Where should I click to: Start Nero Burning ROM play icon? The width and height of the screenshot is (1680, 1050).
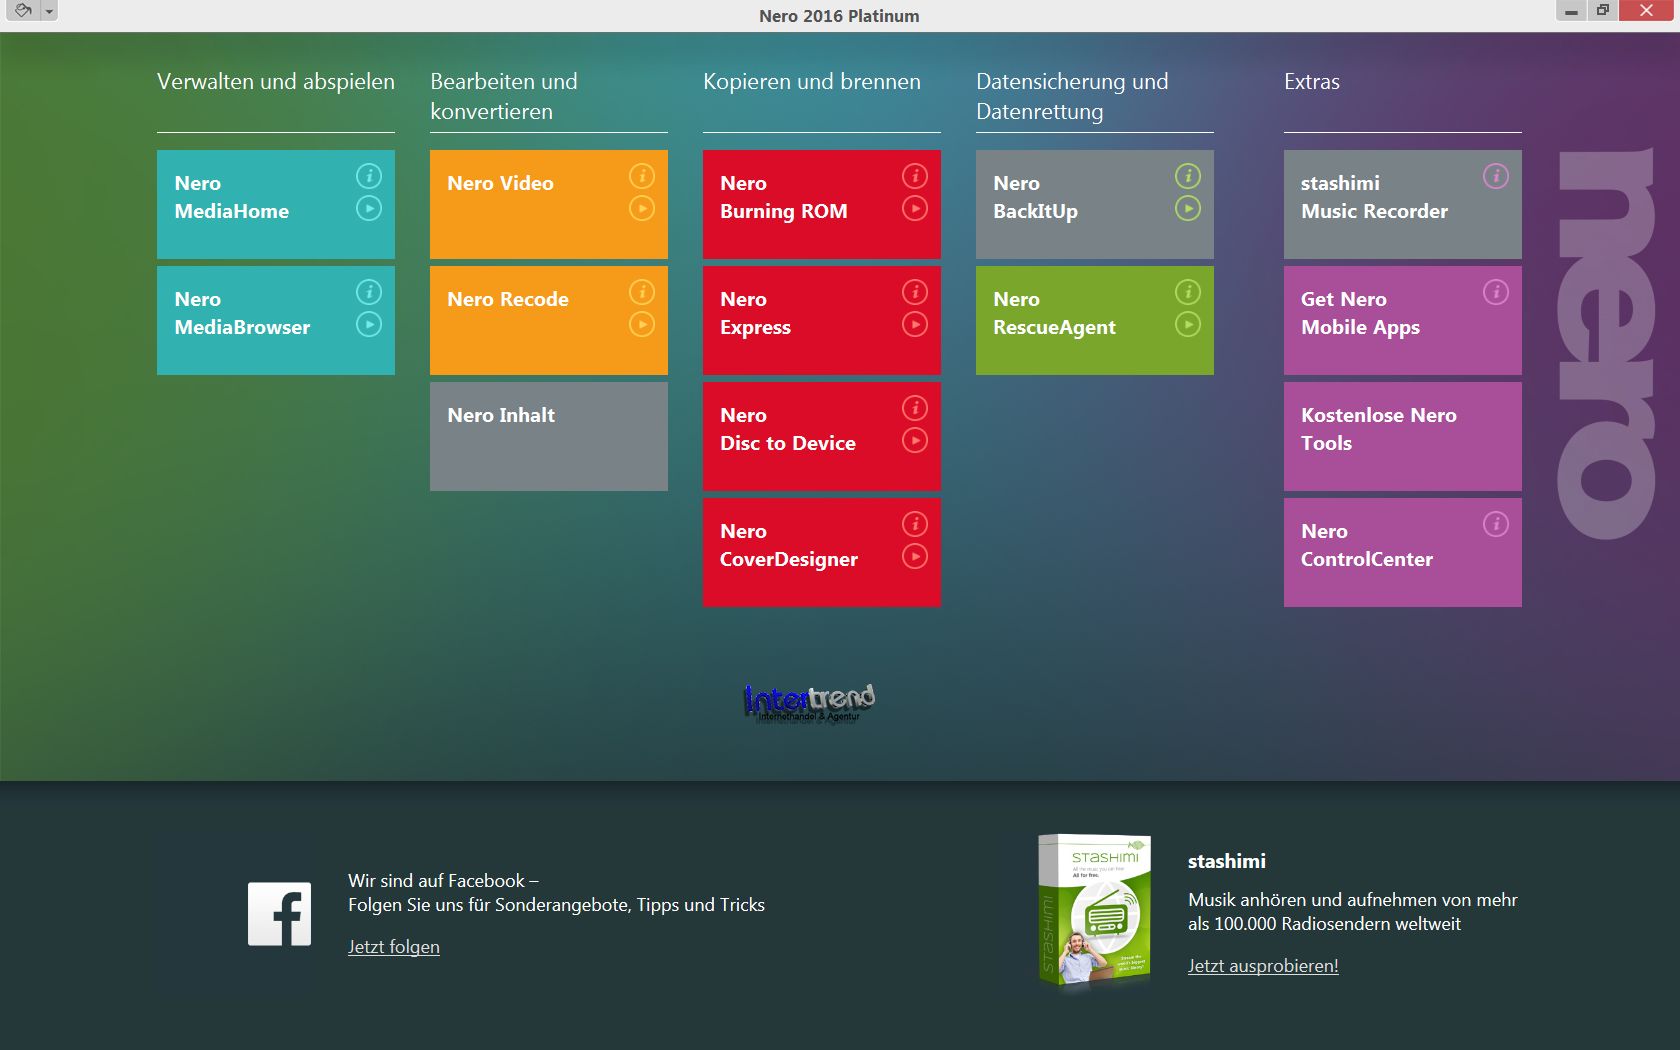pos(915,208)
